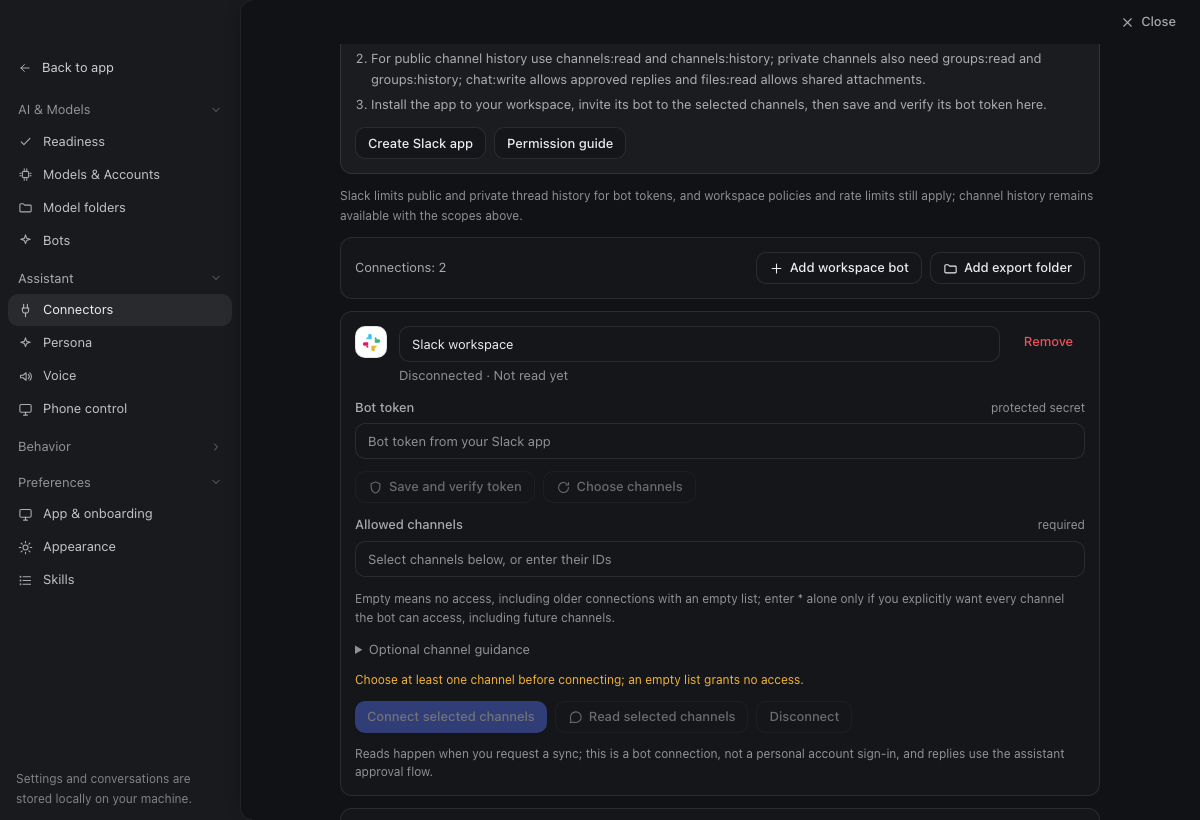
Task: Click the Model folders folder icon
Action: point(25,208)
